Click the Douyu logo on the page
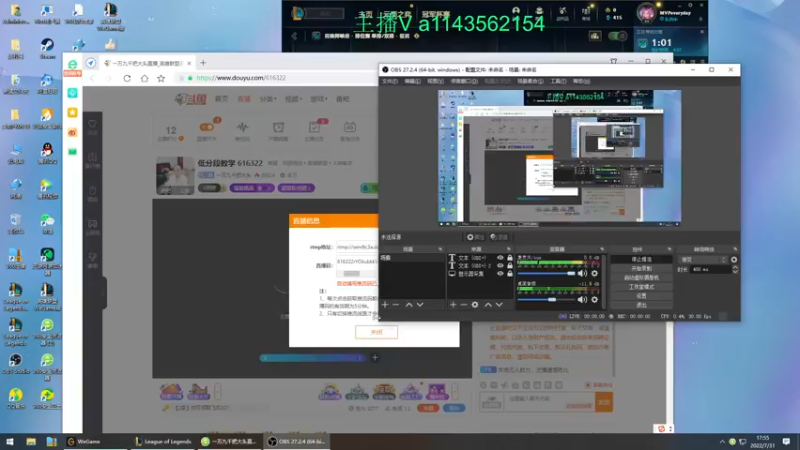The height and width of the screenshot is (450, 800). click(x=190, y=99)
